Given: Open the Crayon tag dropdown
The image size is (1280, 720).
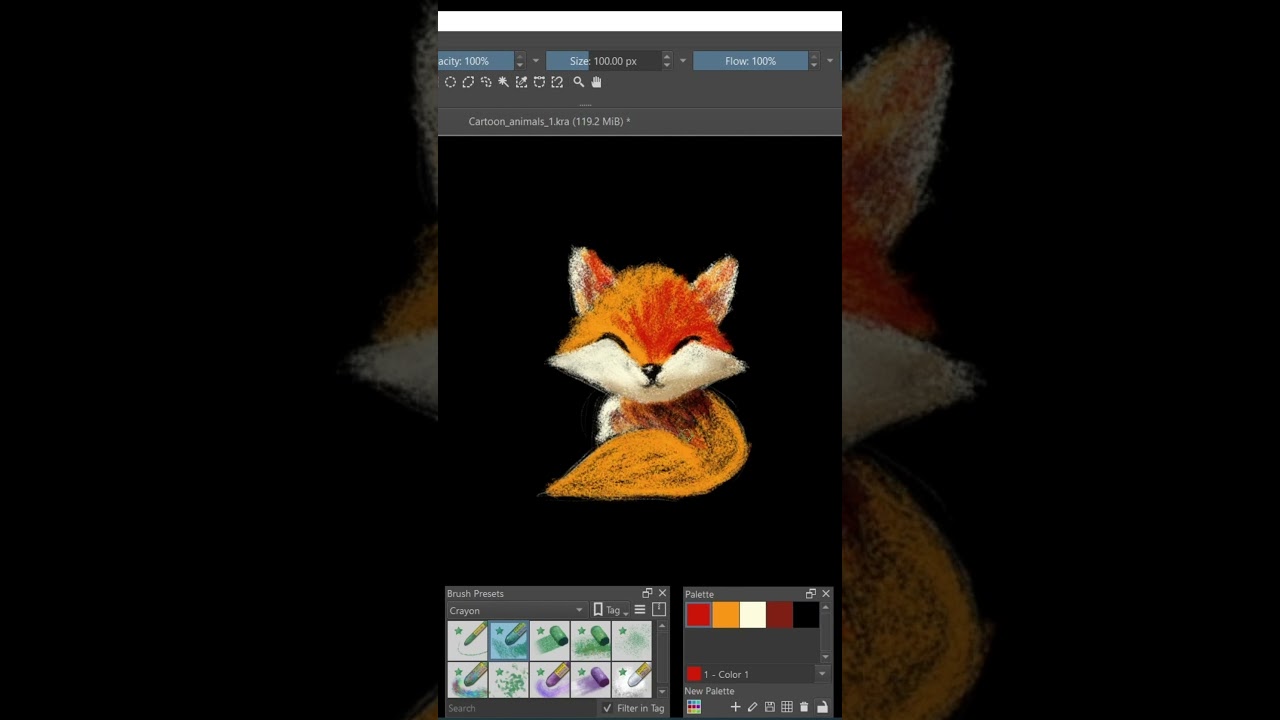Looking at the screenshot, I should [516, 610].
